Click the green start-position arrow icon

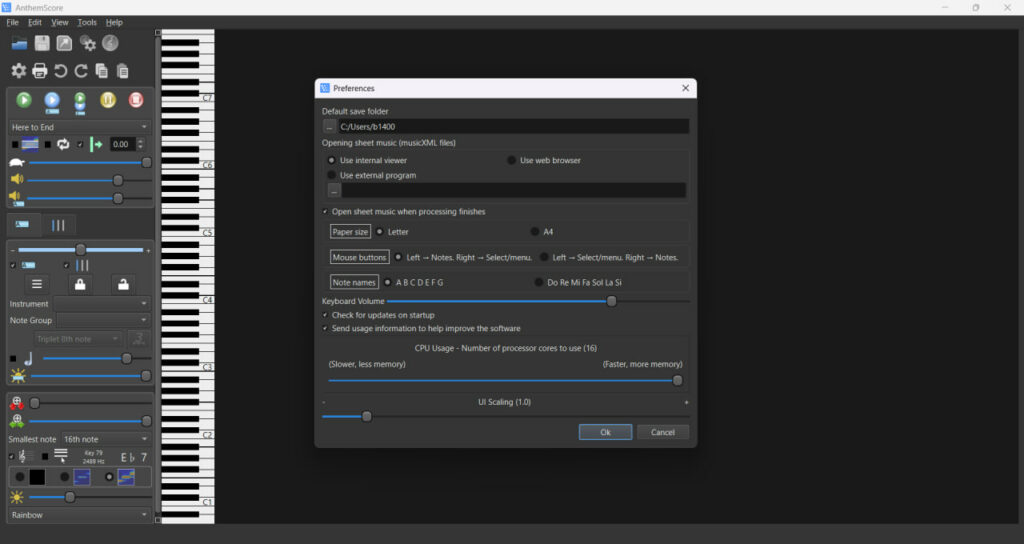click(97, 144)
